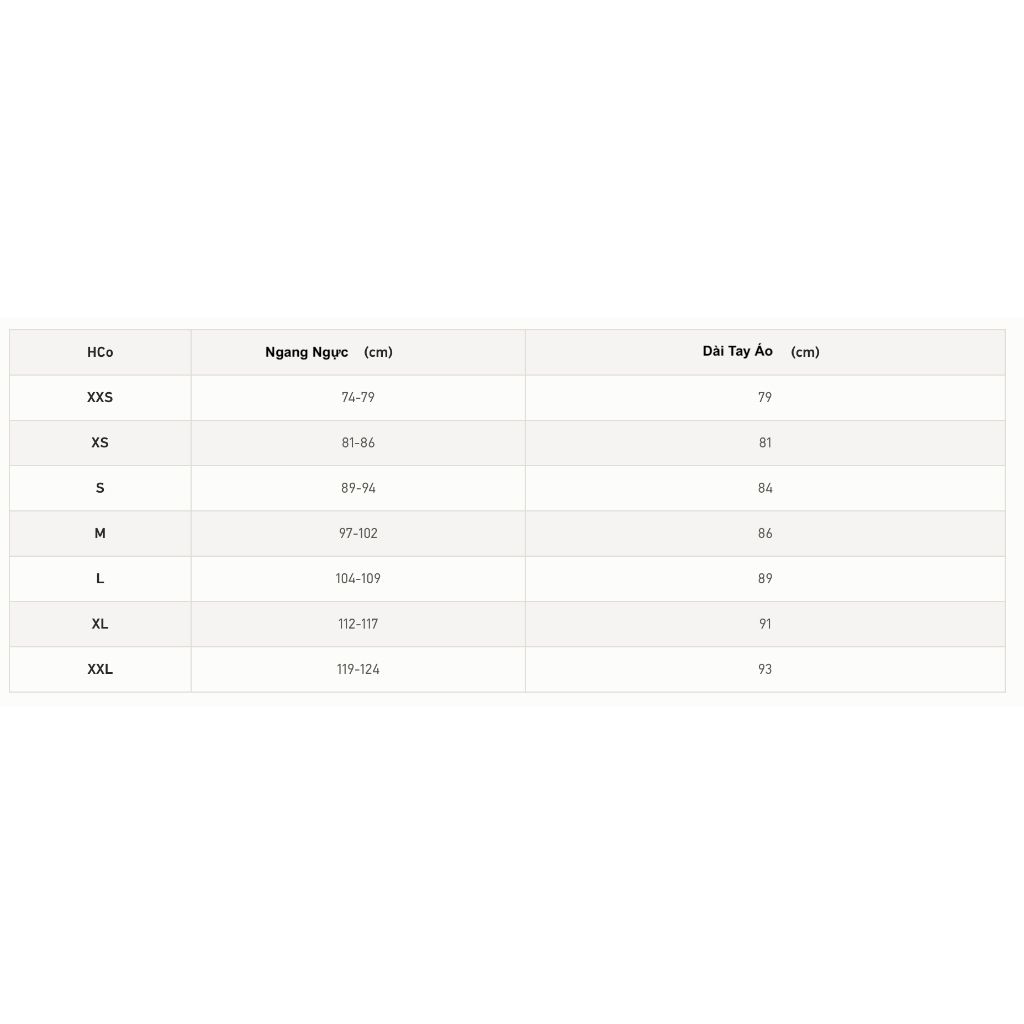This screenshot has height=1024, width=1024.
Task: Click the 104-109 chest measurement cell
Action: (358, 578)
